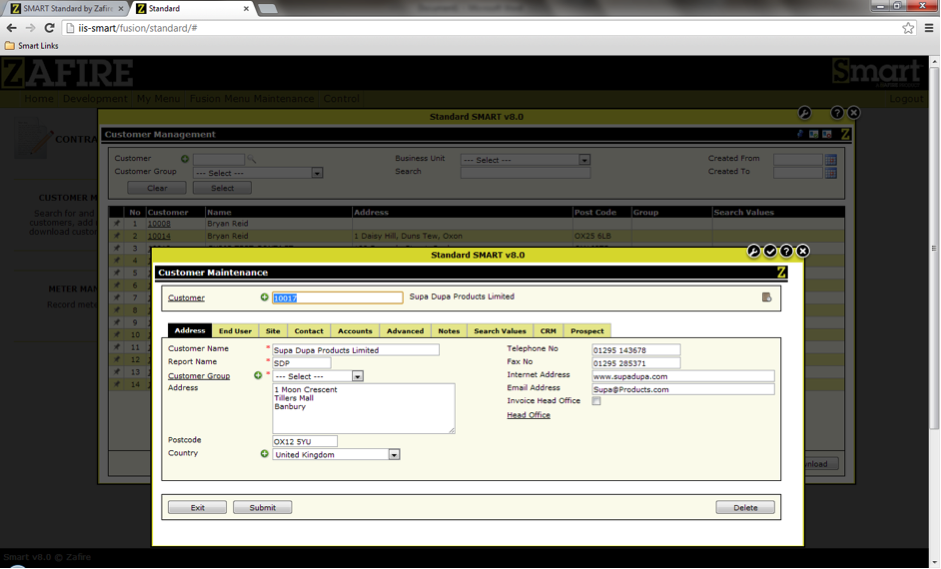This screenshot has height=569, width=941.
Task: Click the Fax No field
Action: (x=636, y=363)
